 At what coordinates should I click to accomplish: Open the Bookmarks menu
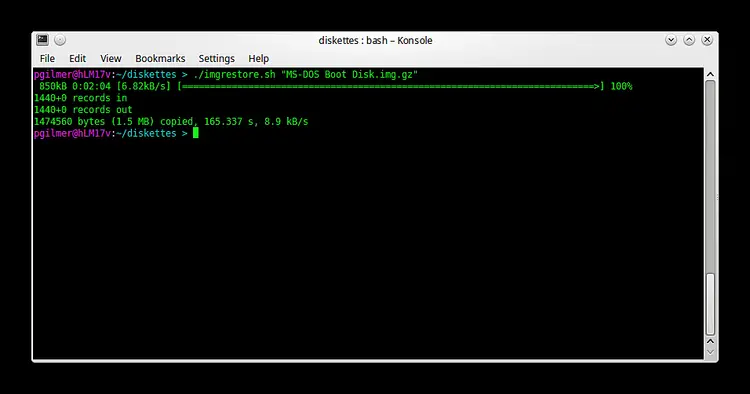[x=160, y=58]
